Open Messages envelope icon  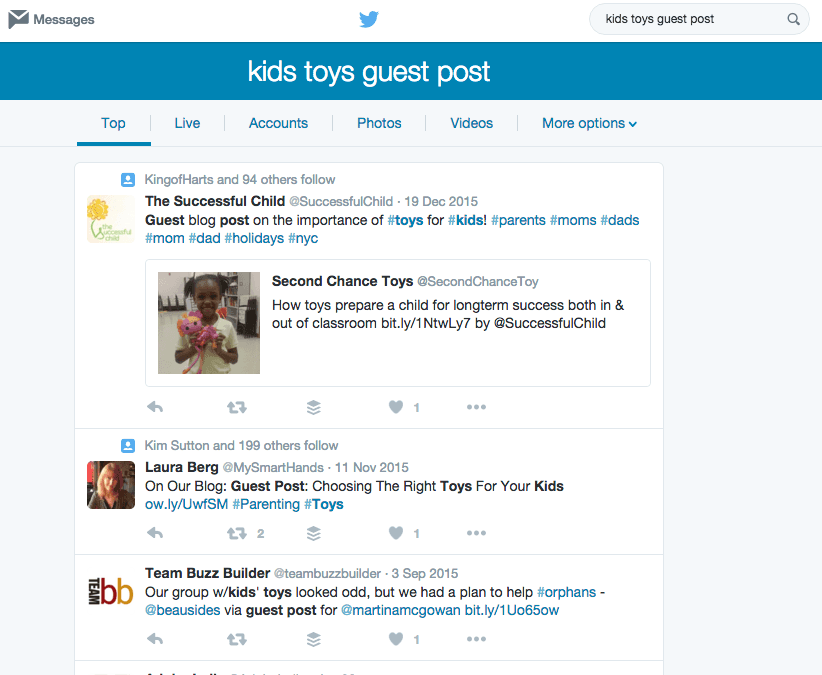click(x=19, y=19)
